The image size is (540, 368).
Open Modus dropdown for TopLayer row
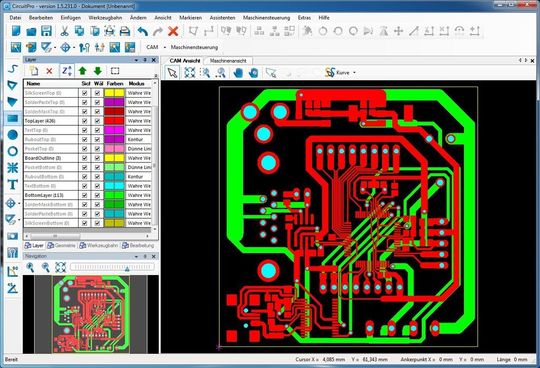[139, 121]
